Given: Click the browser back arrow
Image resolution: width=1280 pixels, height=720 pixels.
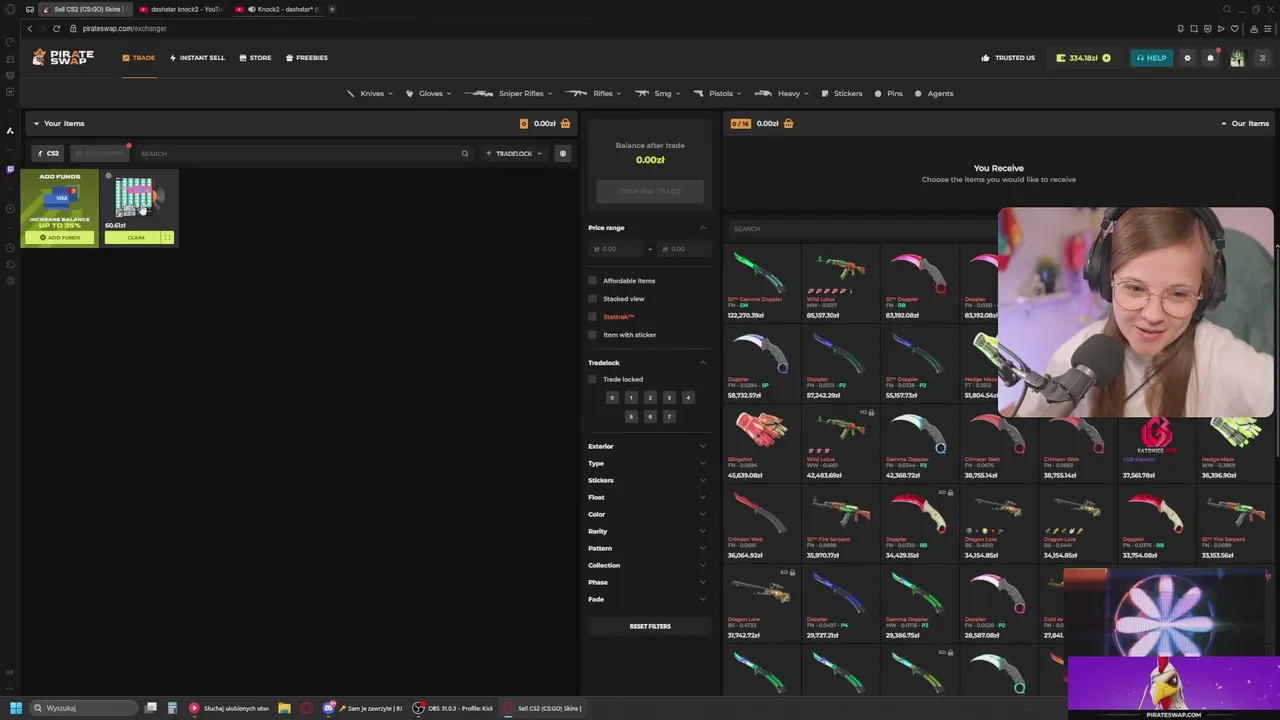Looking at the screenshot, I should [30, 28].
